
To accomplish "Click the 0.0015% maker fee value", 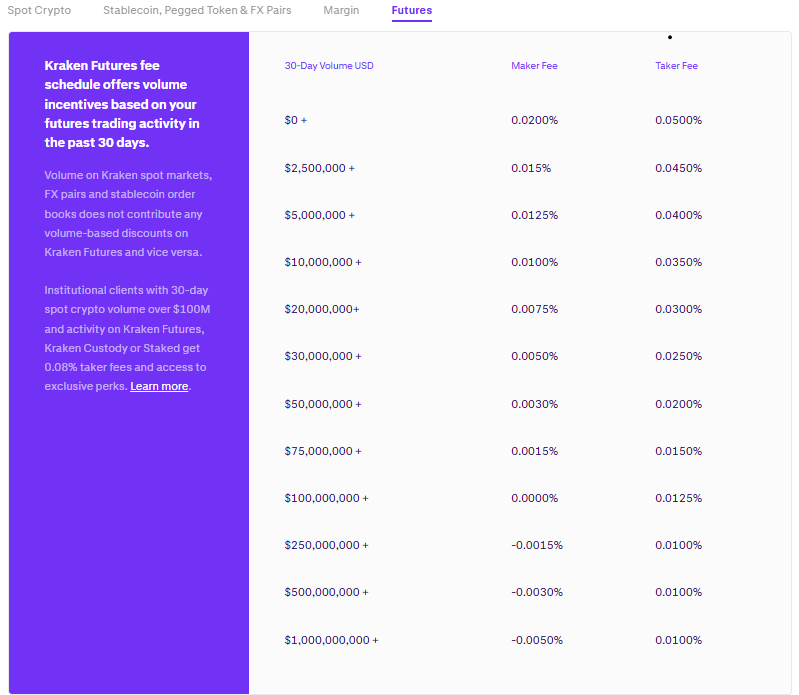I will coord(535,451).
